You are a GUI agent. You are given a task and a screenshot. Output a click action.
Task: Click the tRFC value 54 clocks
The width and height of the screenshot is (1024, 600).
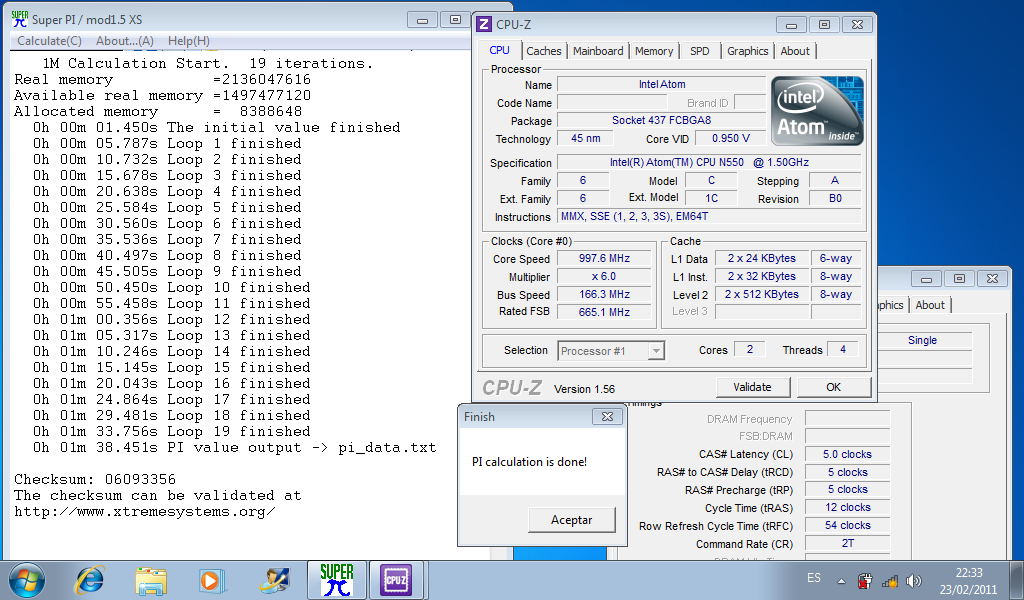click(x=847, y=526)
